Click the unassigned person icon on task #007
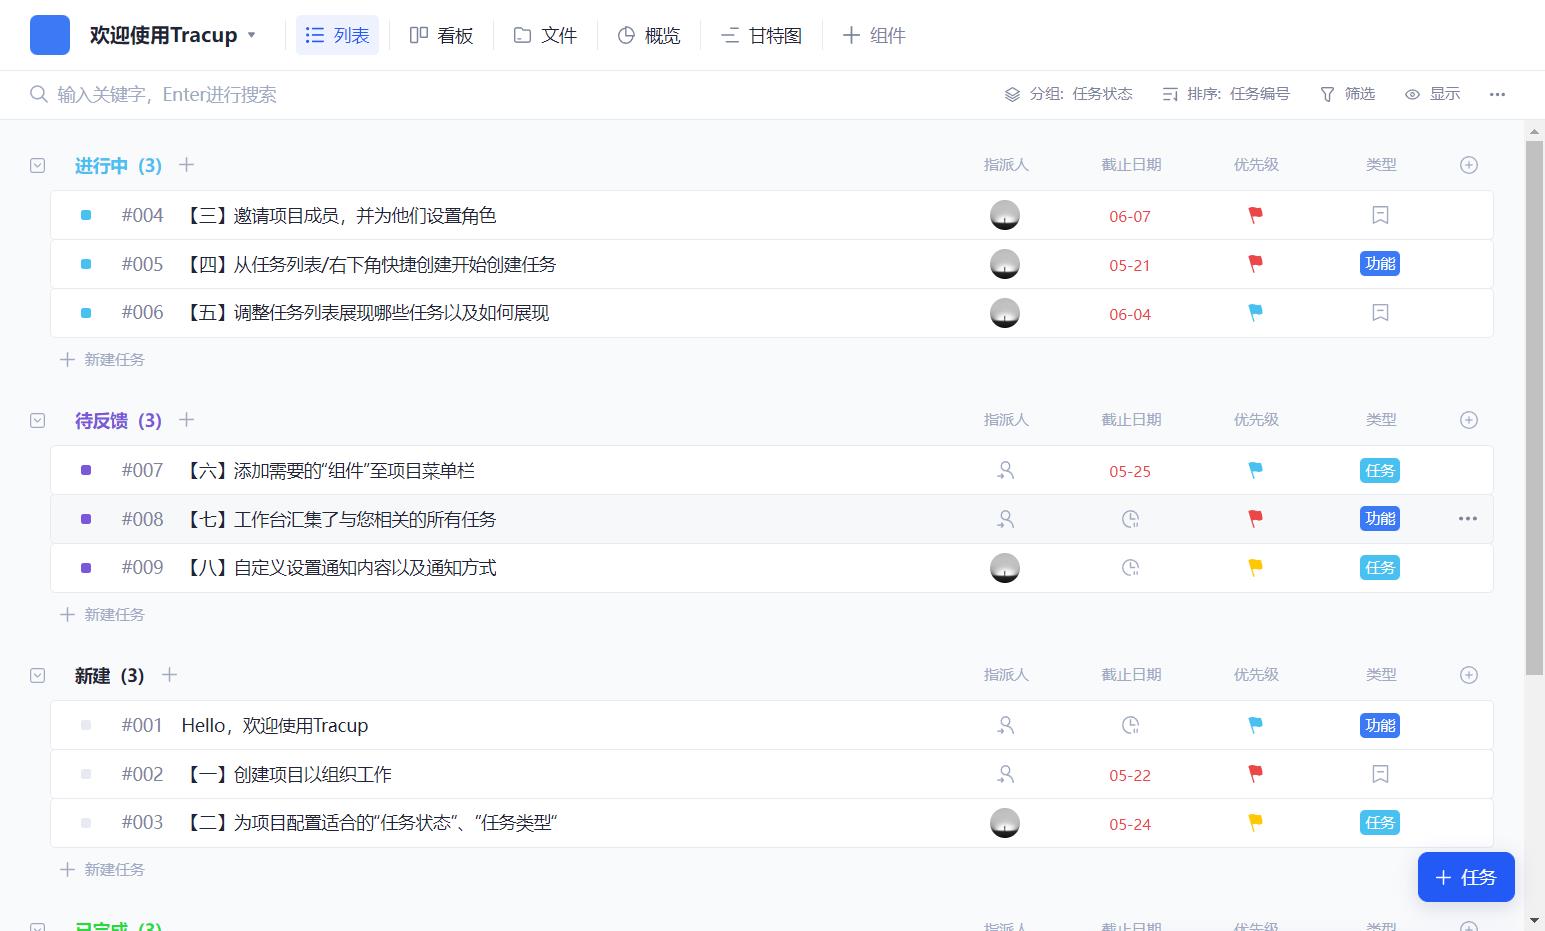The height and width of the screenshot is (931, 1545). [x=1005, y=470]
